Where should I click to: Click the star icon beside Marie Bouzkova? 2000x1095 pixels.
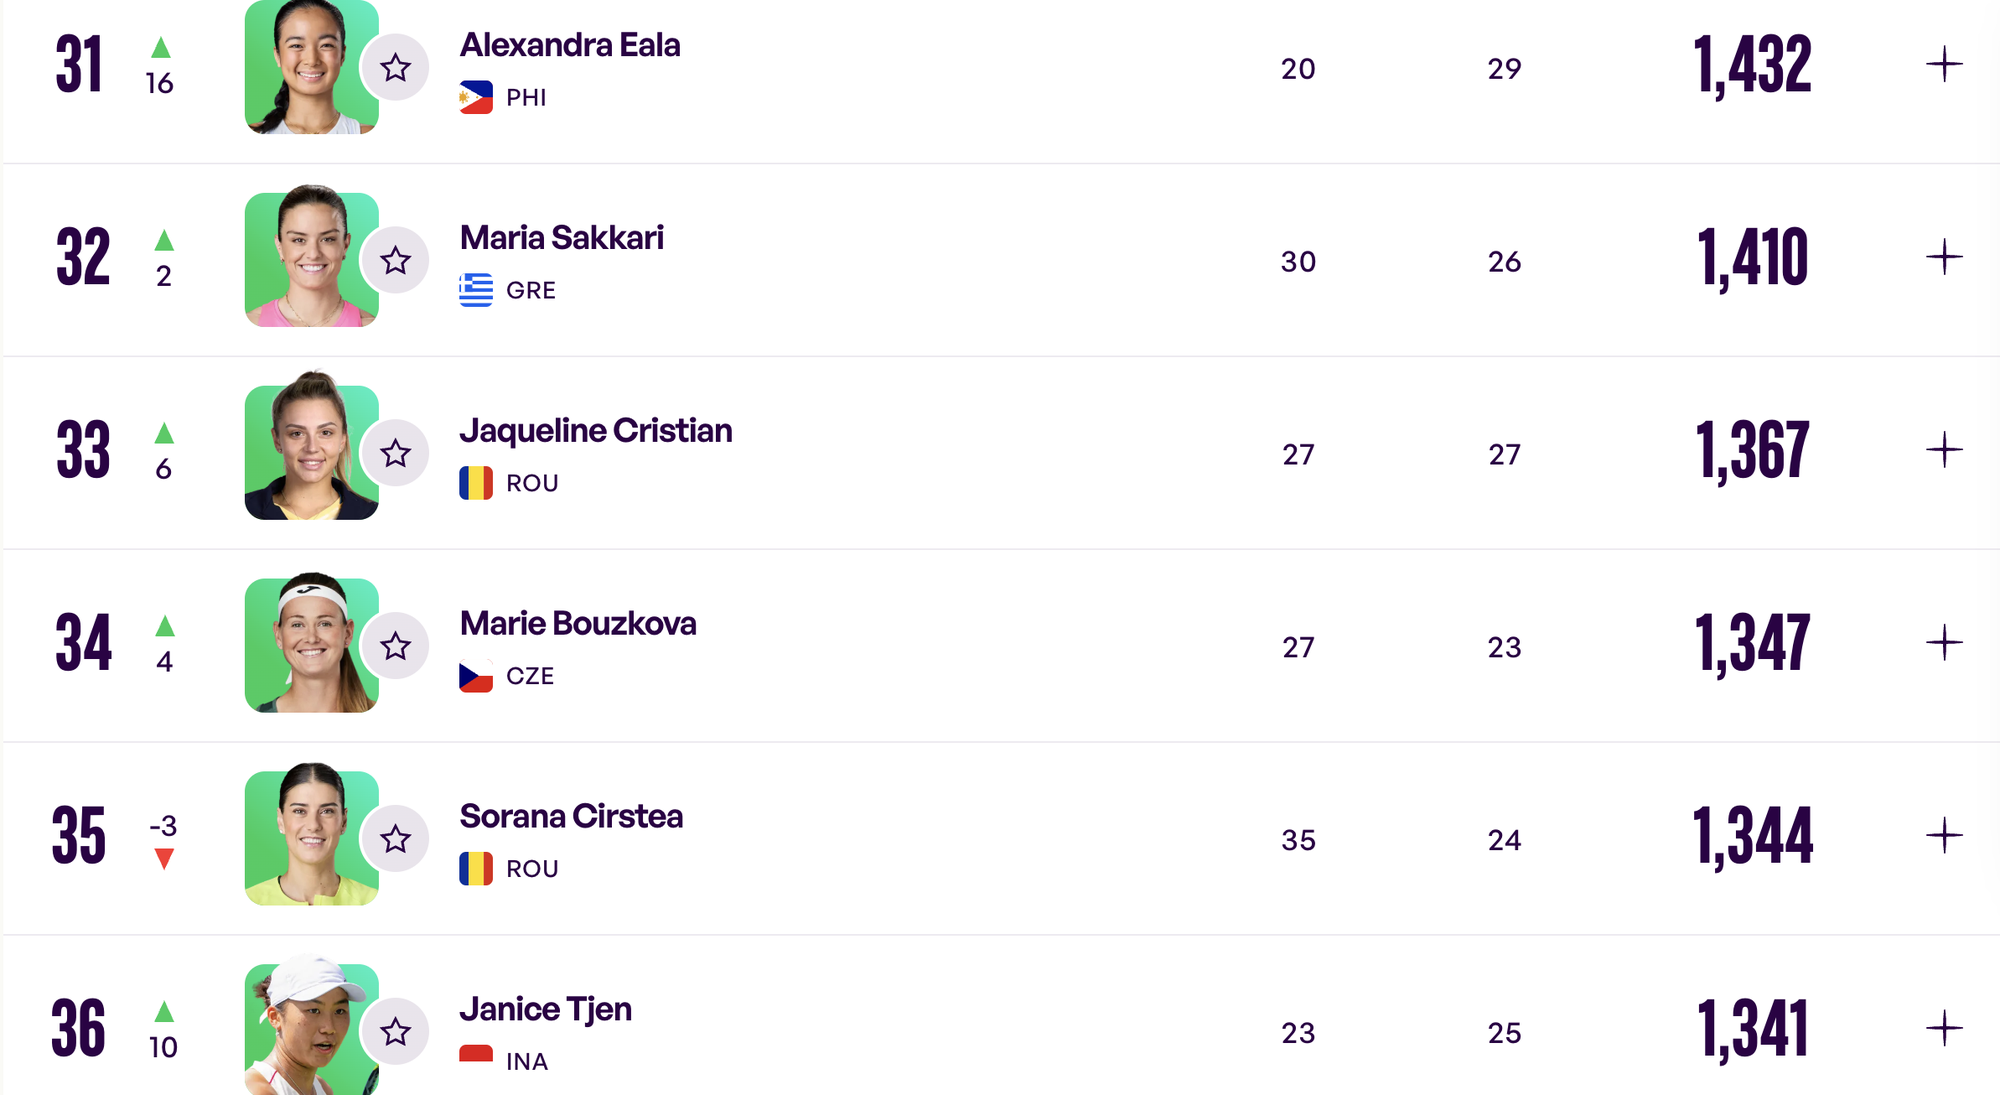pyautogui.click(x=396, y=647)
